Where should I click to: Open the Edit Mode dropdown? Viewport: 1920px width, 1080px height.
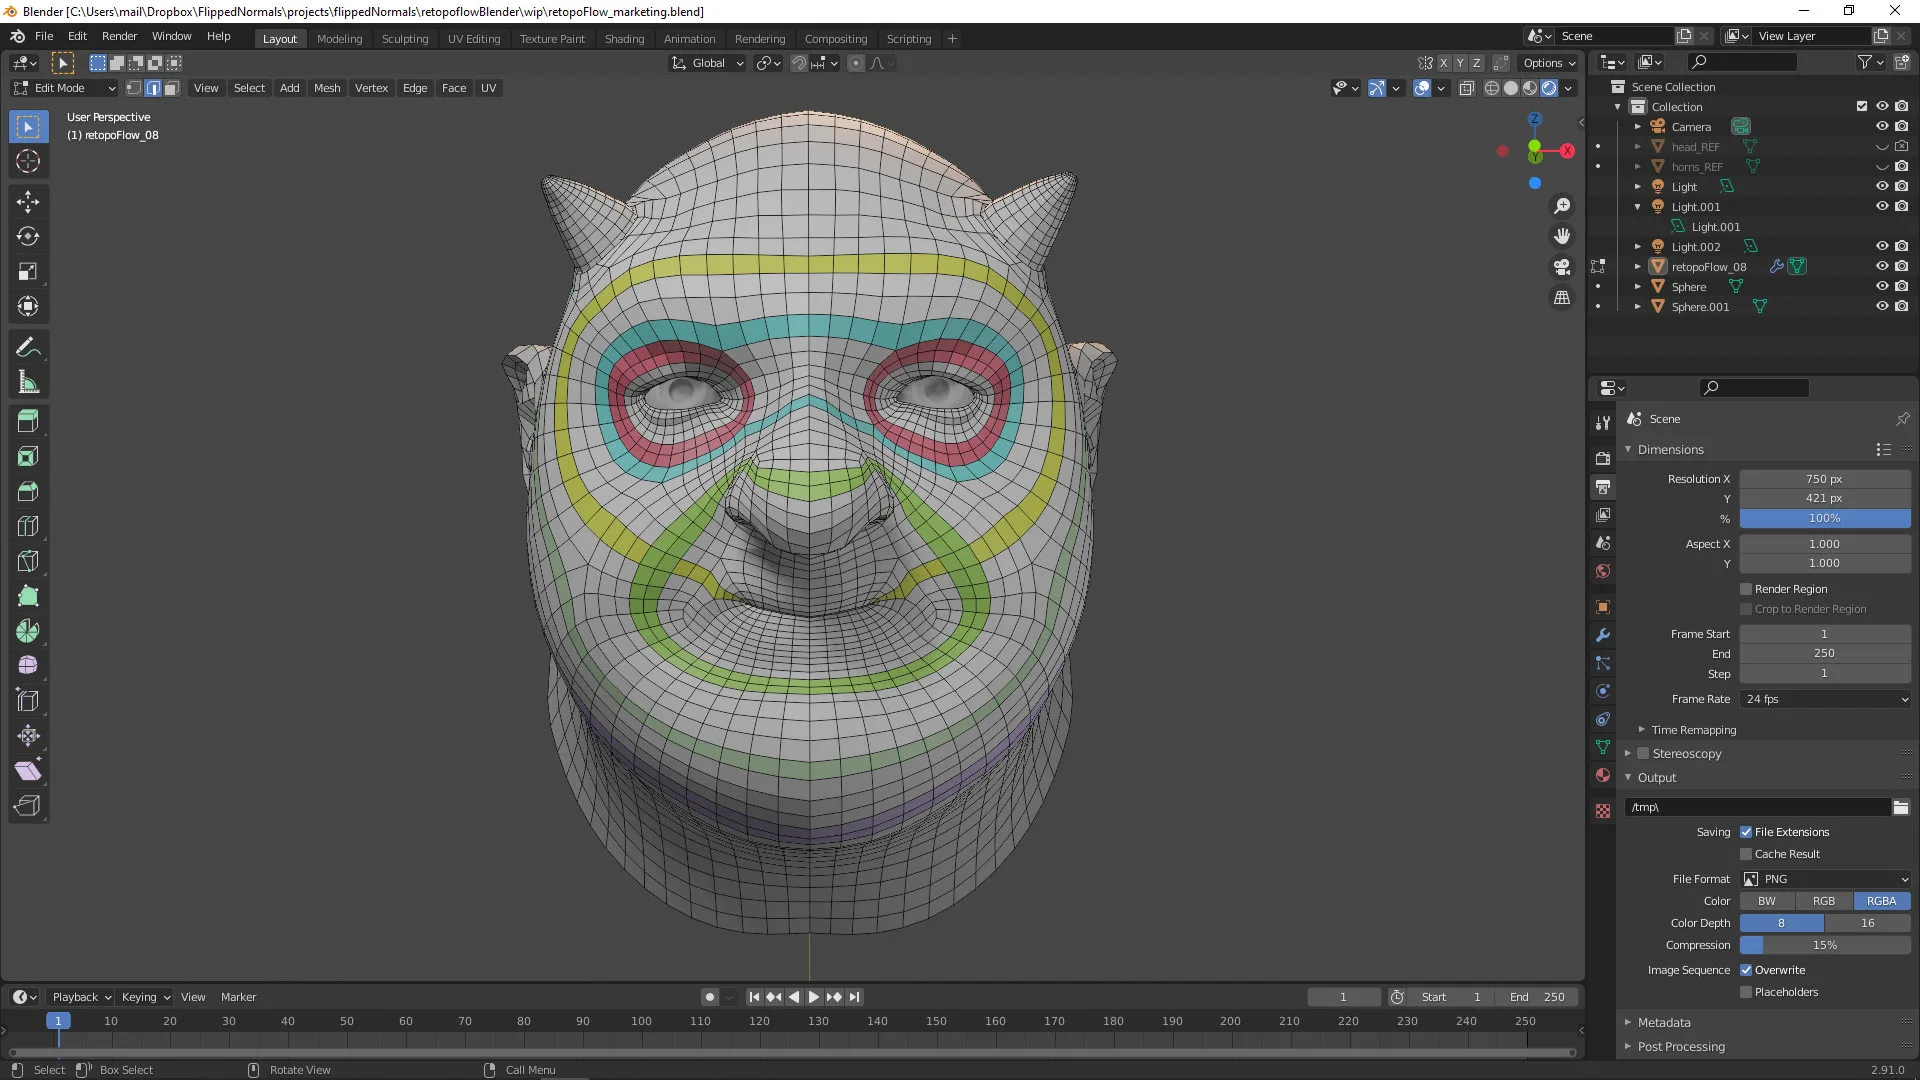pyautogui.click(x=64, y=88)
